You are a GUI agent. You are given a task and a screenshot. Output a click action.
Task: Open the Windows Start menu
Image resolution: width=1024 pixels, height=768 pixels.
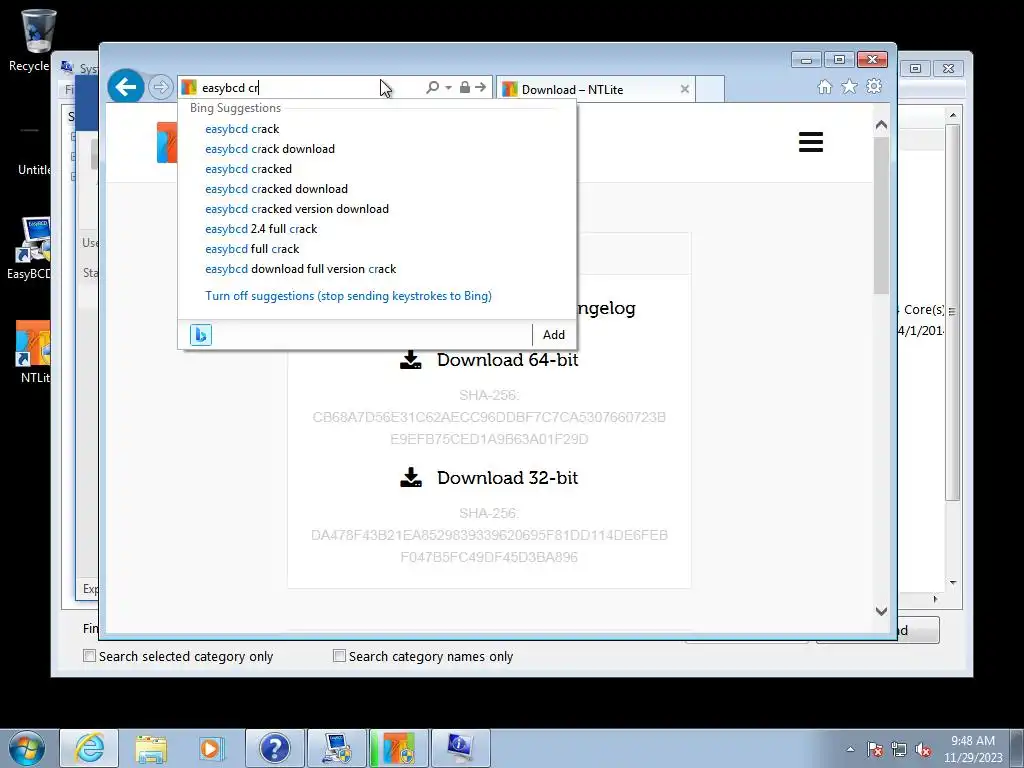click(x=26, y=748)
